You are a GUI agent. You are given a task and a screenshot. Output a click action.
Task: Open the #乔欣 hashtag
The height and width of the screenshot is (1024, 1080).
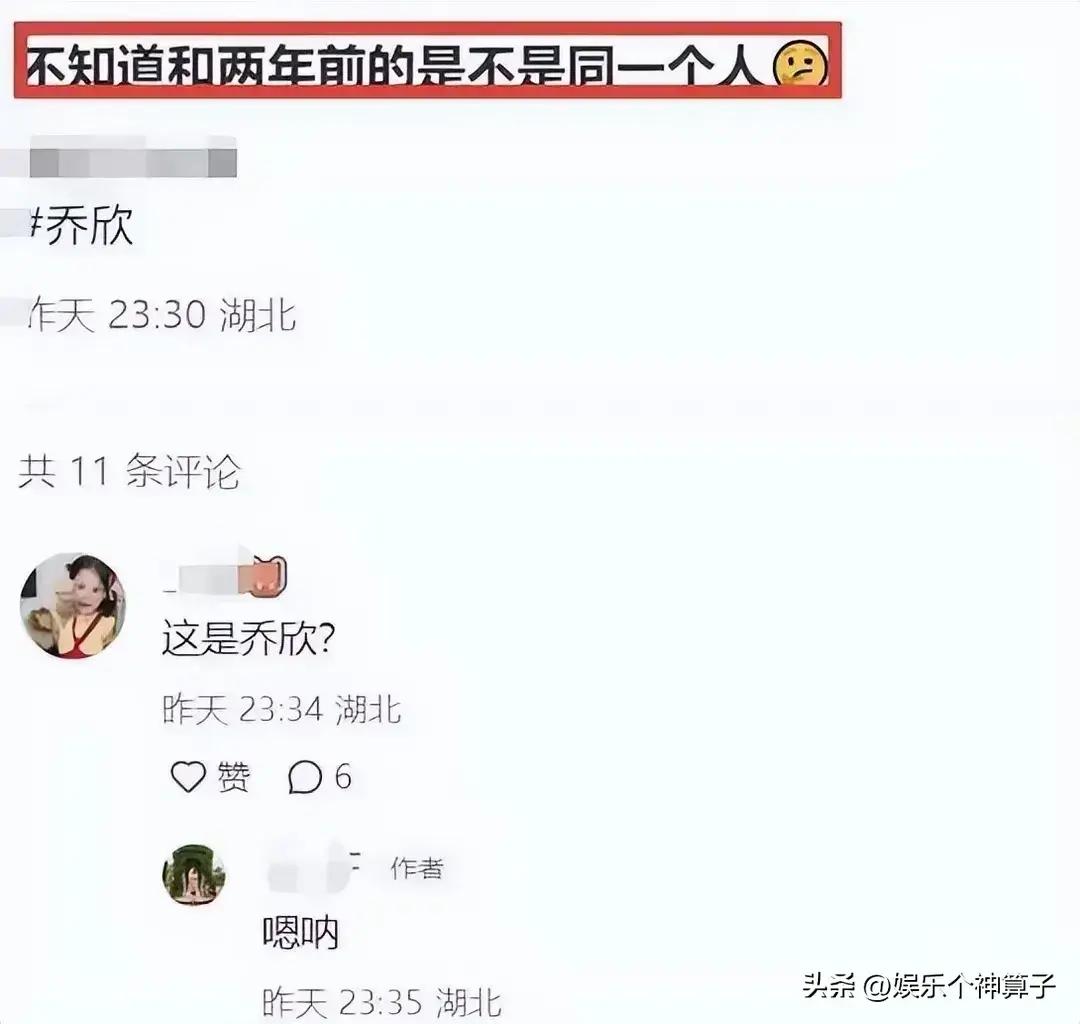81,224
